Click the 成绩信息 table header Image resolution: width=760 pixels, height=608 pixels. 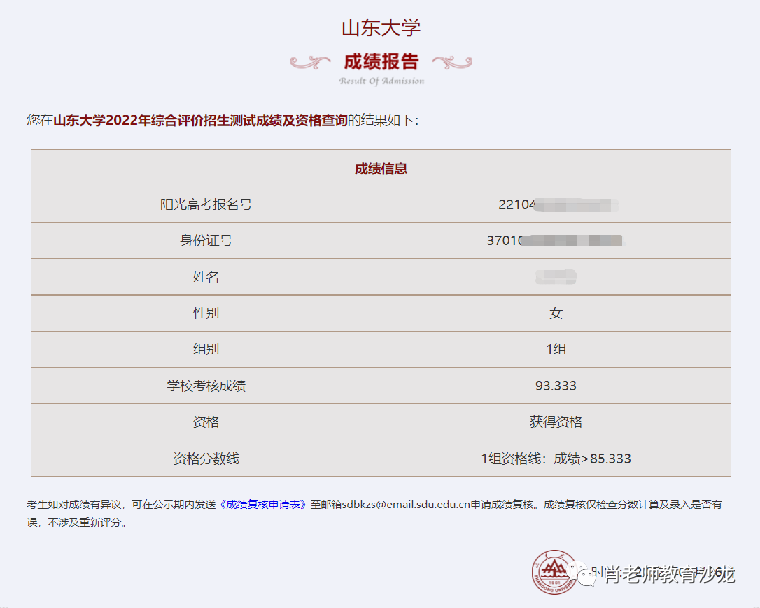[381, 169]
